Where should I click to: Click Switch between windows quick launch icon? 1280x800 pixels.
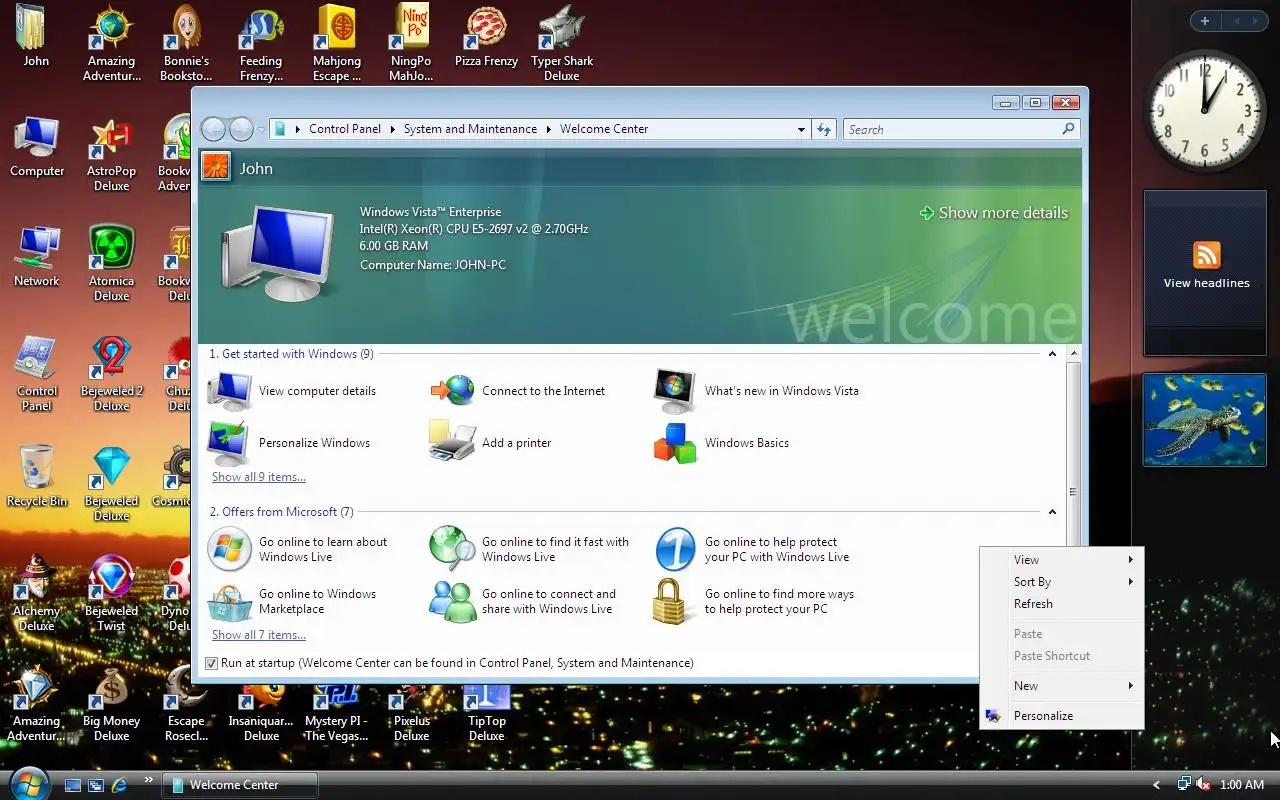pos(96,785)
